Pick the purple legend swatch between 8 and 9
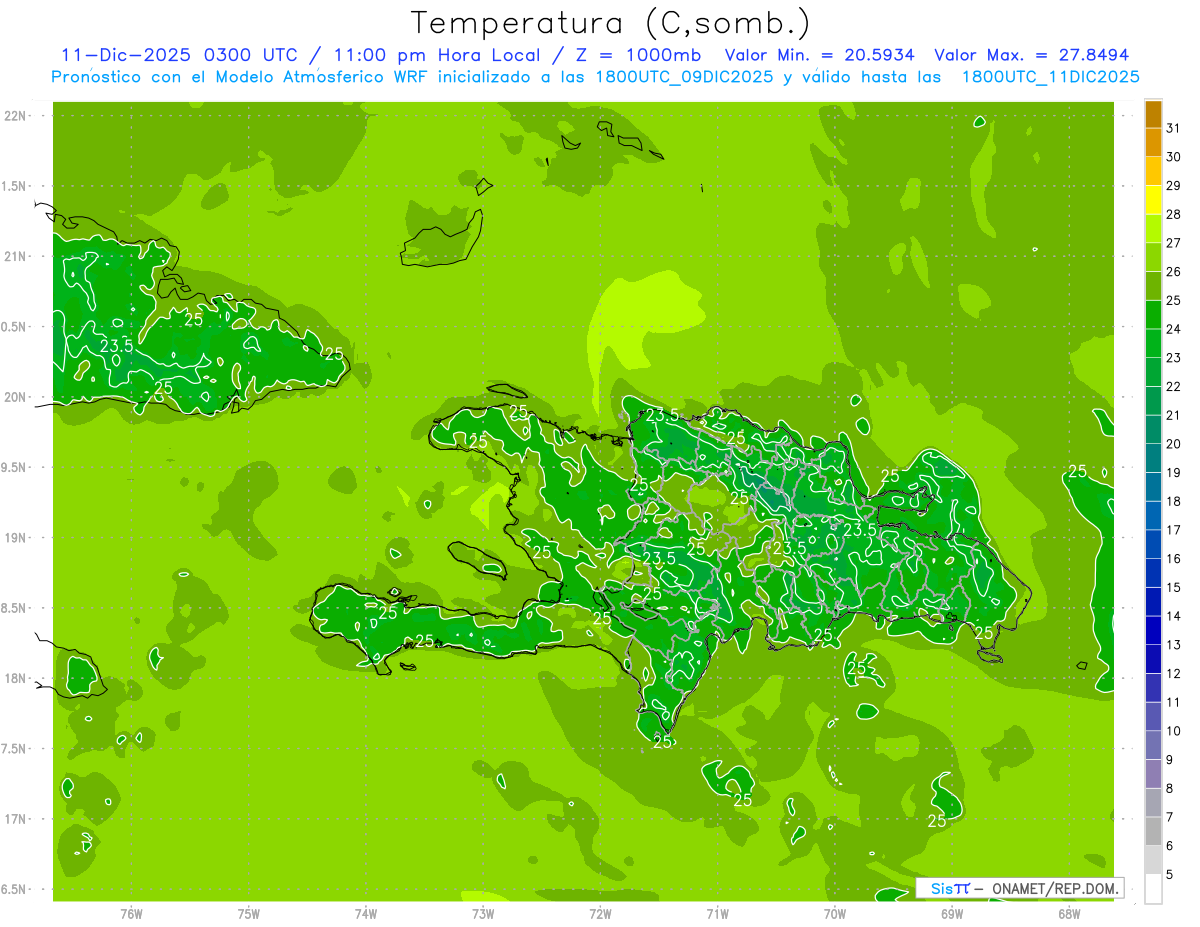Image resolution: width=1200 pixels, height=927 pixels. (1154, 774)
